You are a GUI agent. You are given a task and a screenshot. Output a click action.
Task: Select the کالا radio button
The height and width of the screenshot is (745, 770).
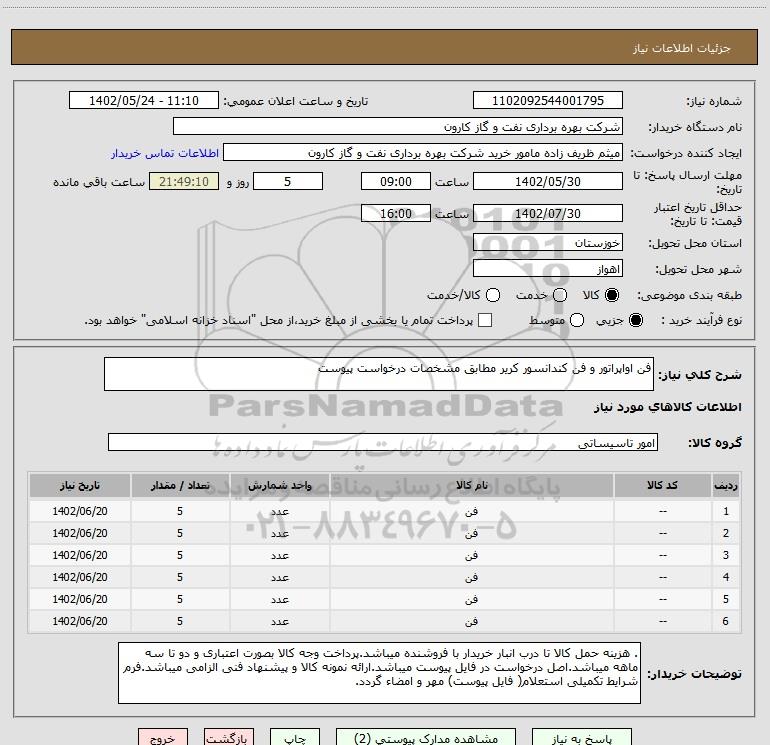[611, 295]
